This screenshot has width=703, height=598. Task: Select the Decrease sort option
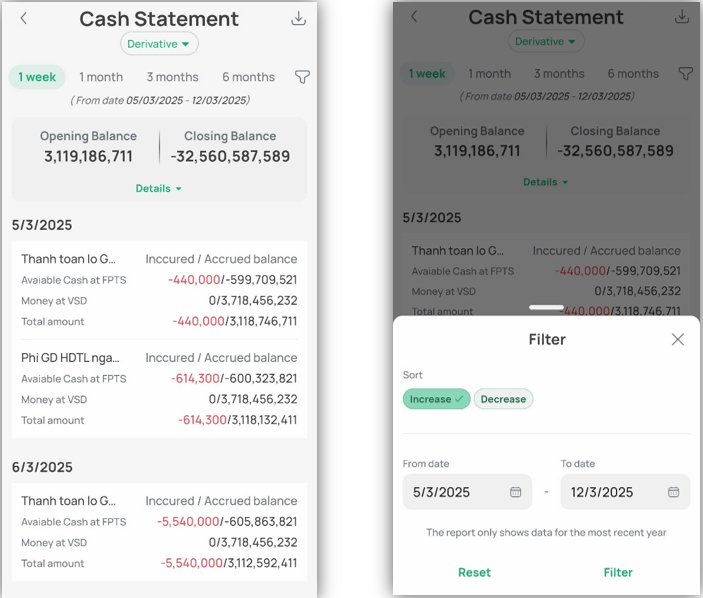(x=503, y=399)
